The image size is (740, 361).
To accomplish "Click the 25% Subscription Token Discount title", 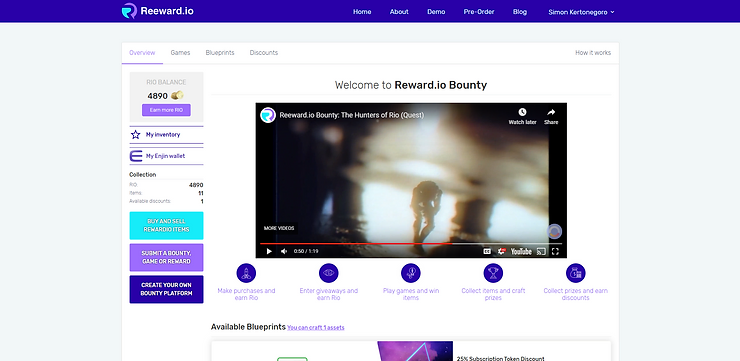I will 500,359.
